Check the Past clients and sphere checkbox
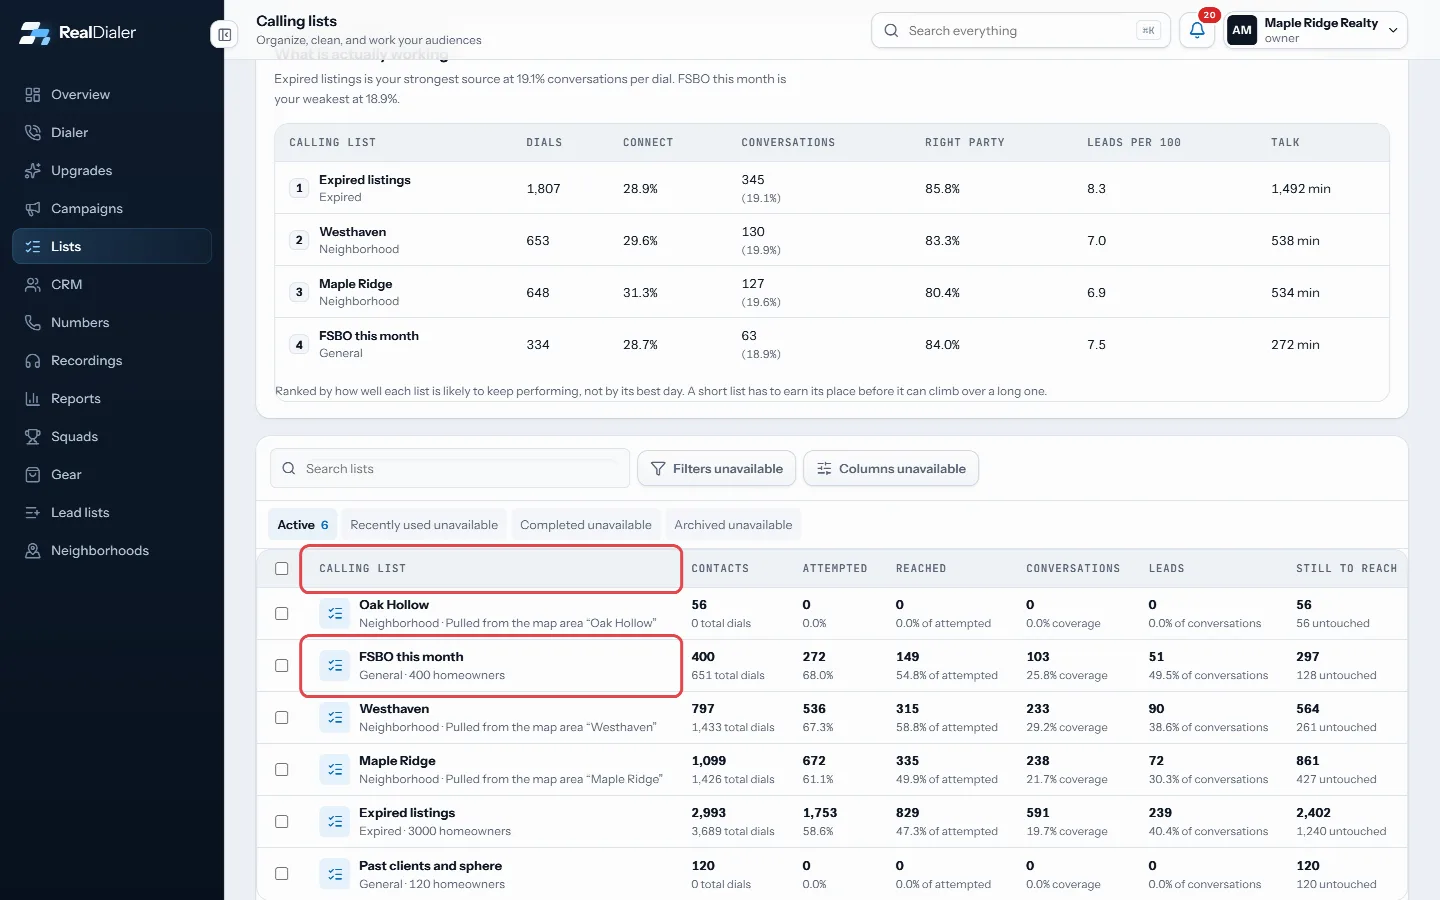The width and height of the screenshot is (1440, 900). pos(281,873)
